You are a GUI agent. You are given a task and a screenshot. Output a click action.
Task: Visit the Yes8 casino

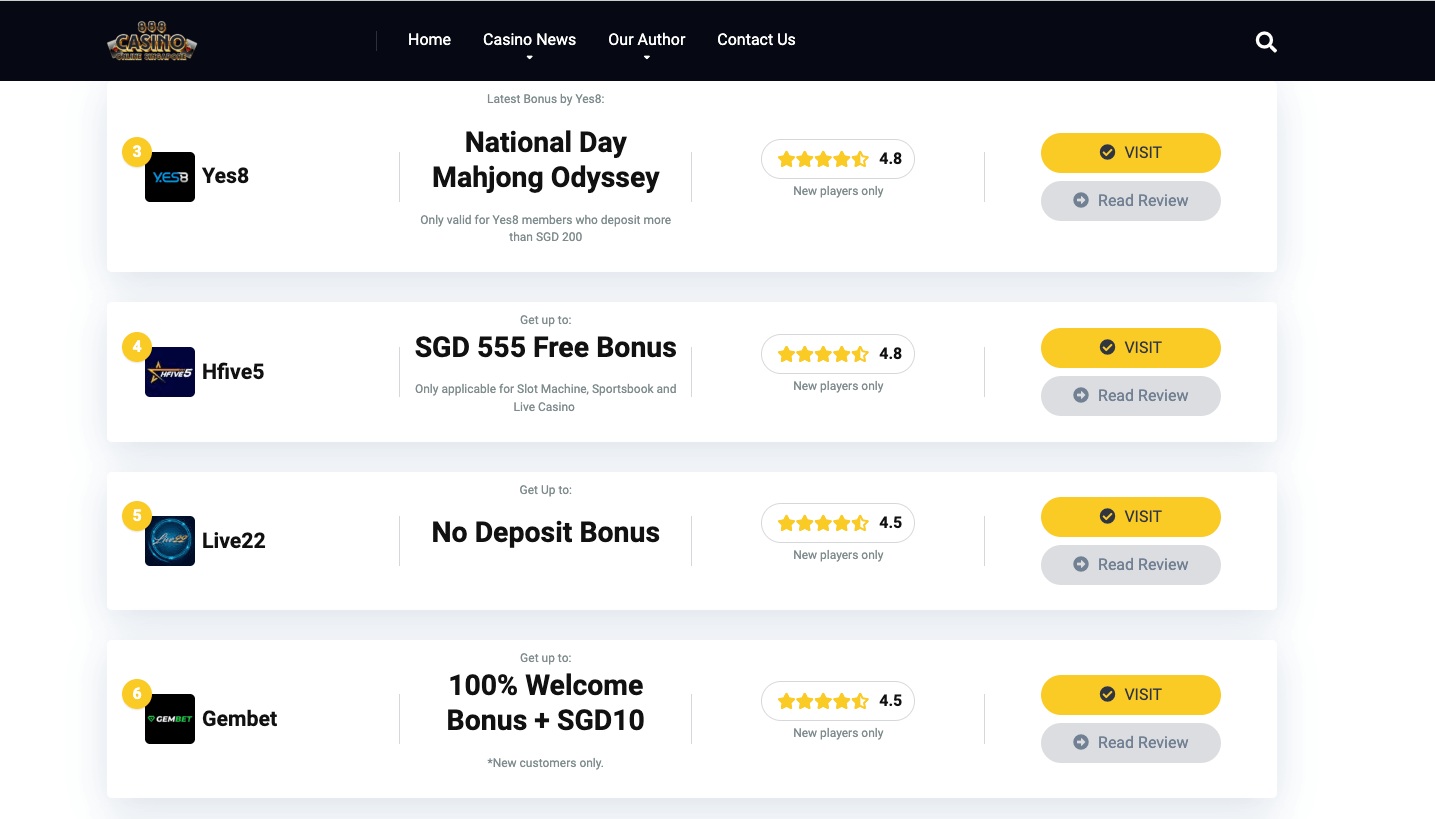tap(1131, 153)
